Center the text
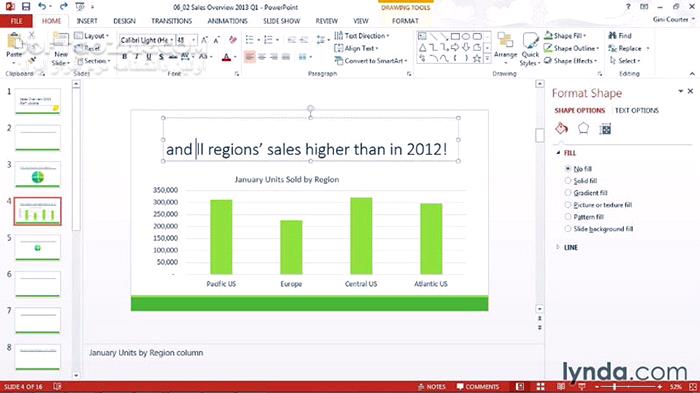700x393 pixels. pos(262,57)
